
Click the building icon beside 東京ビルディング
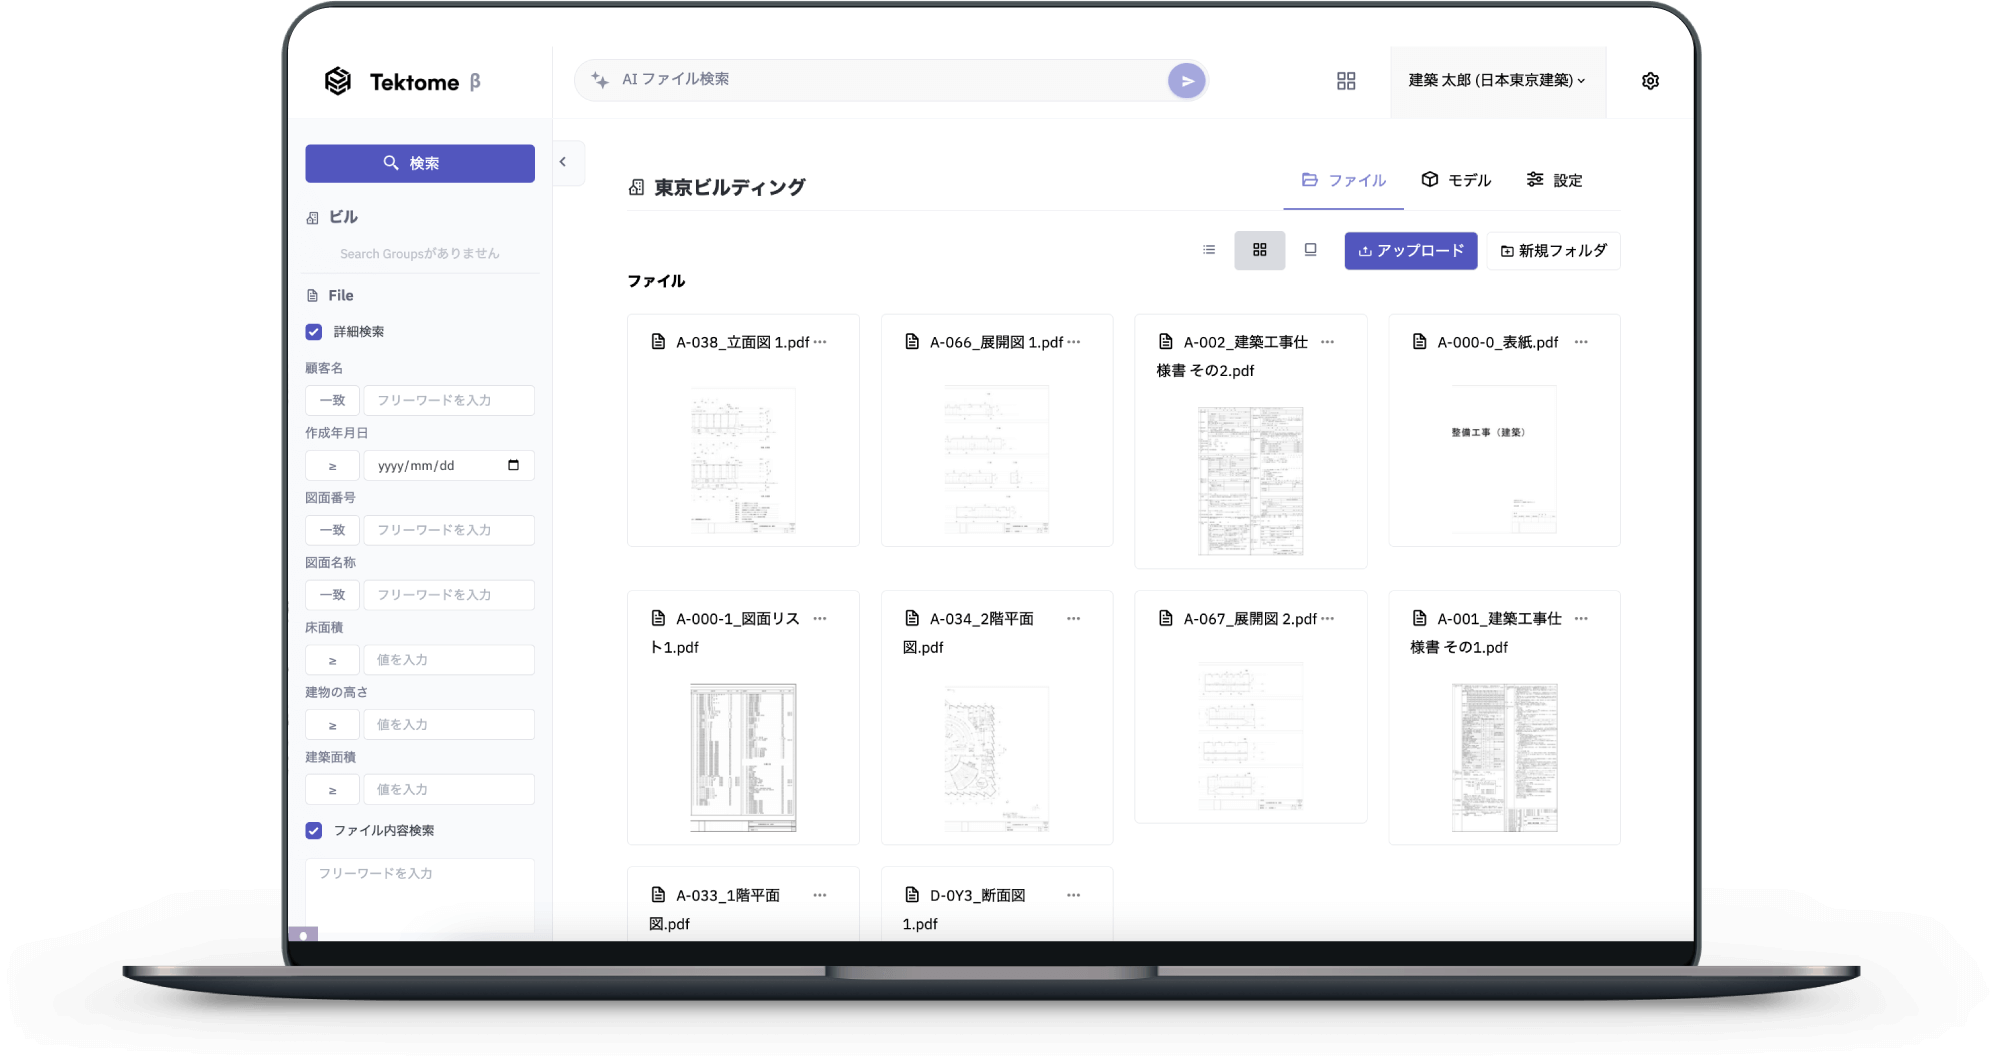tap(636, 187)
